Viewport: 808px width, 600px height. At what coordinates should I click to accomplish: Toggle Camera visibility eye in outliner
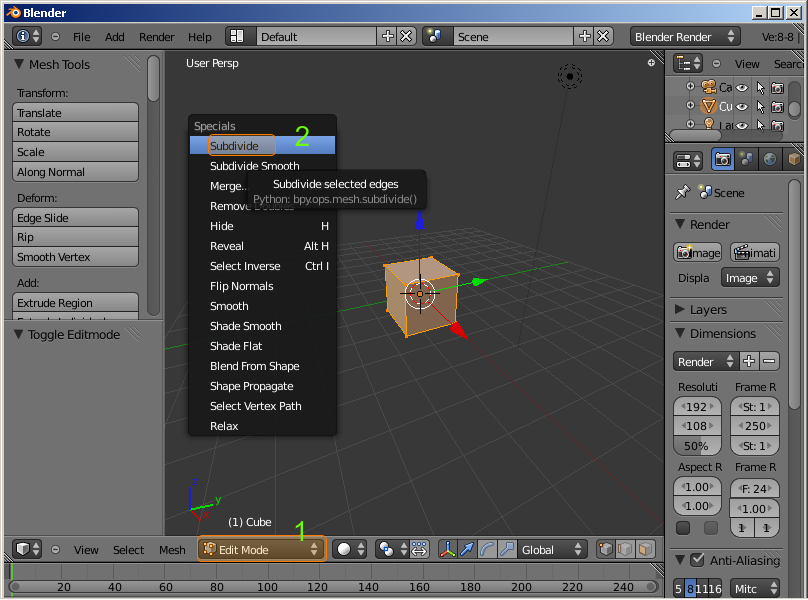742,88
